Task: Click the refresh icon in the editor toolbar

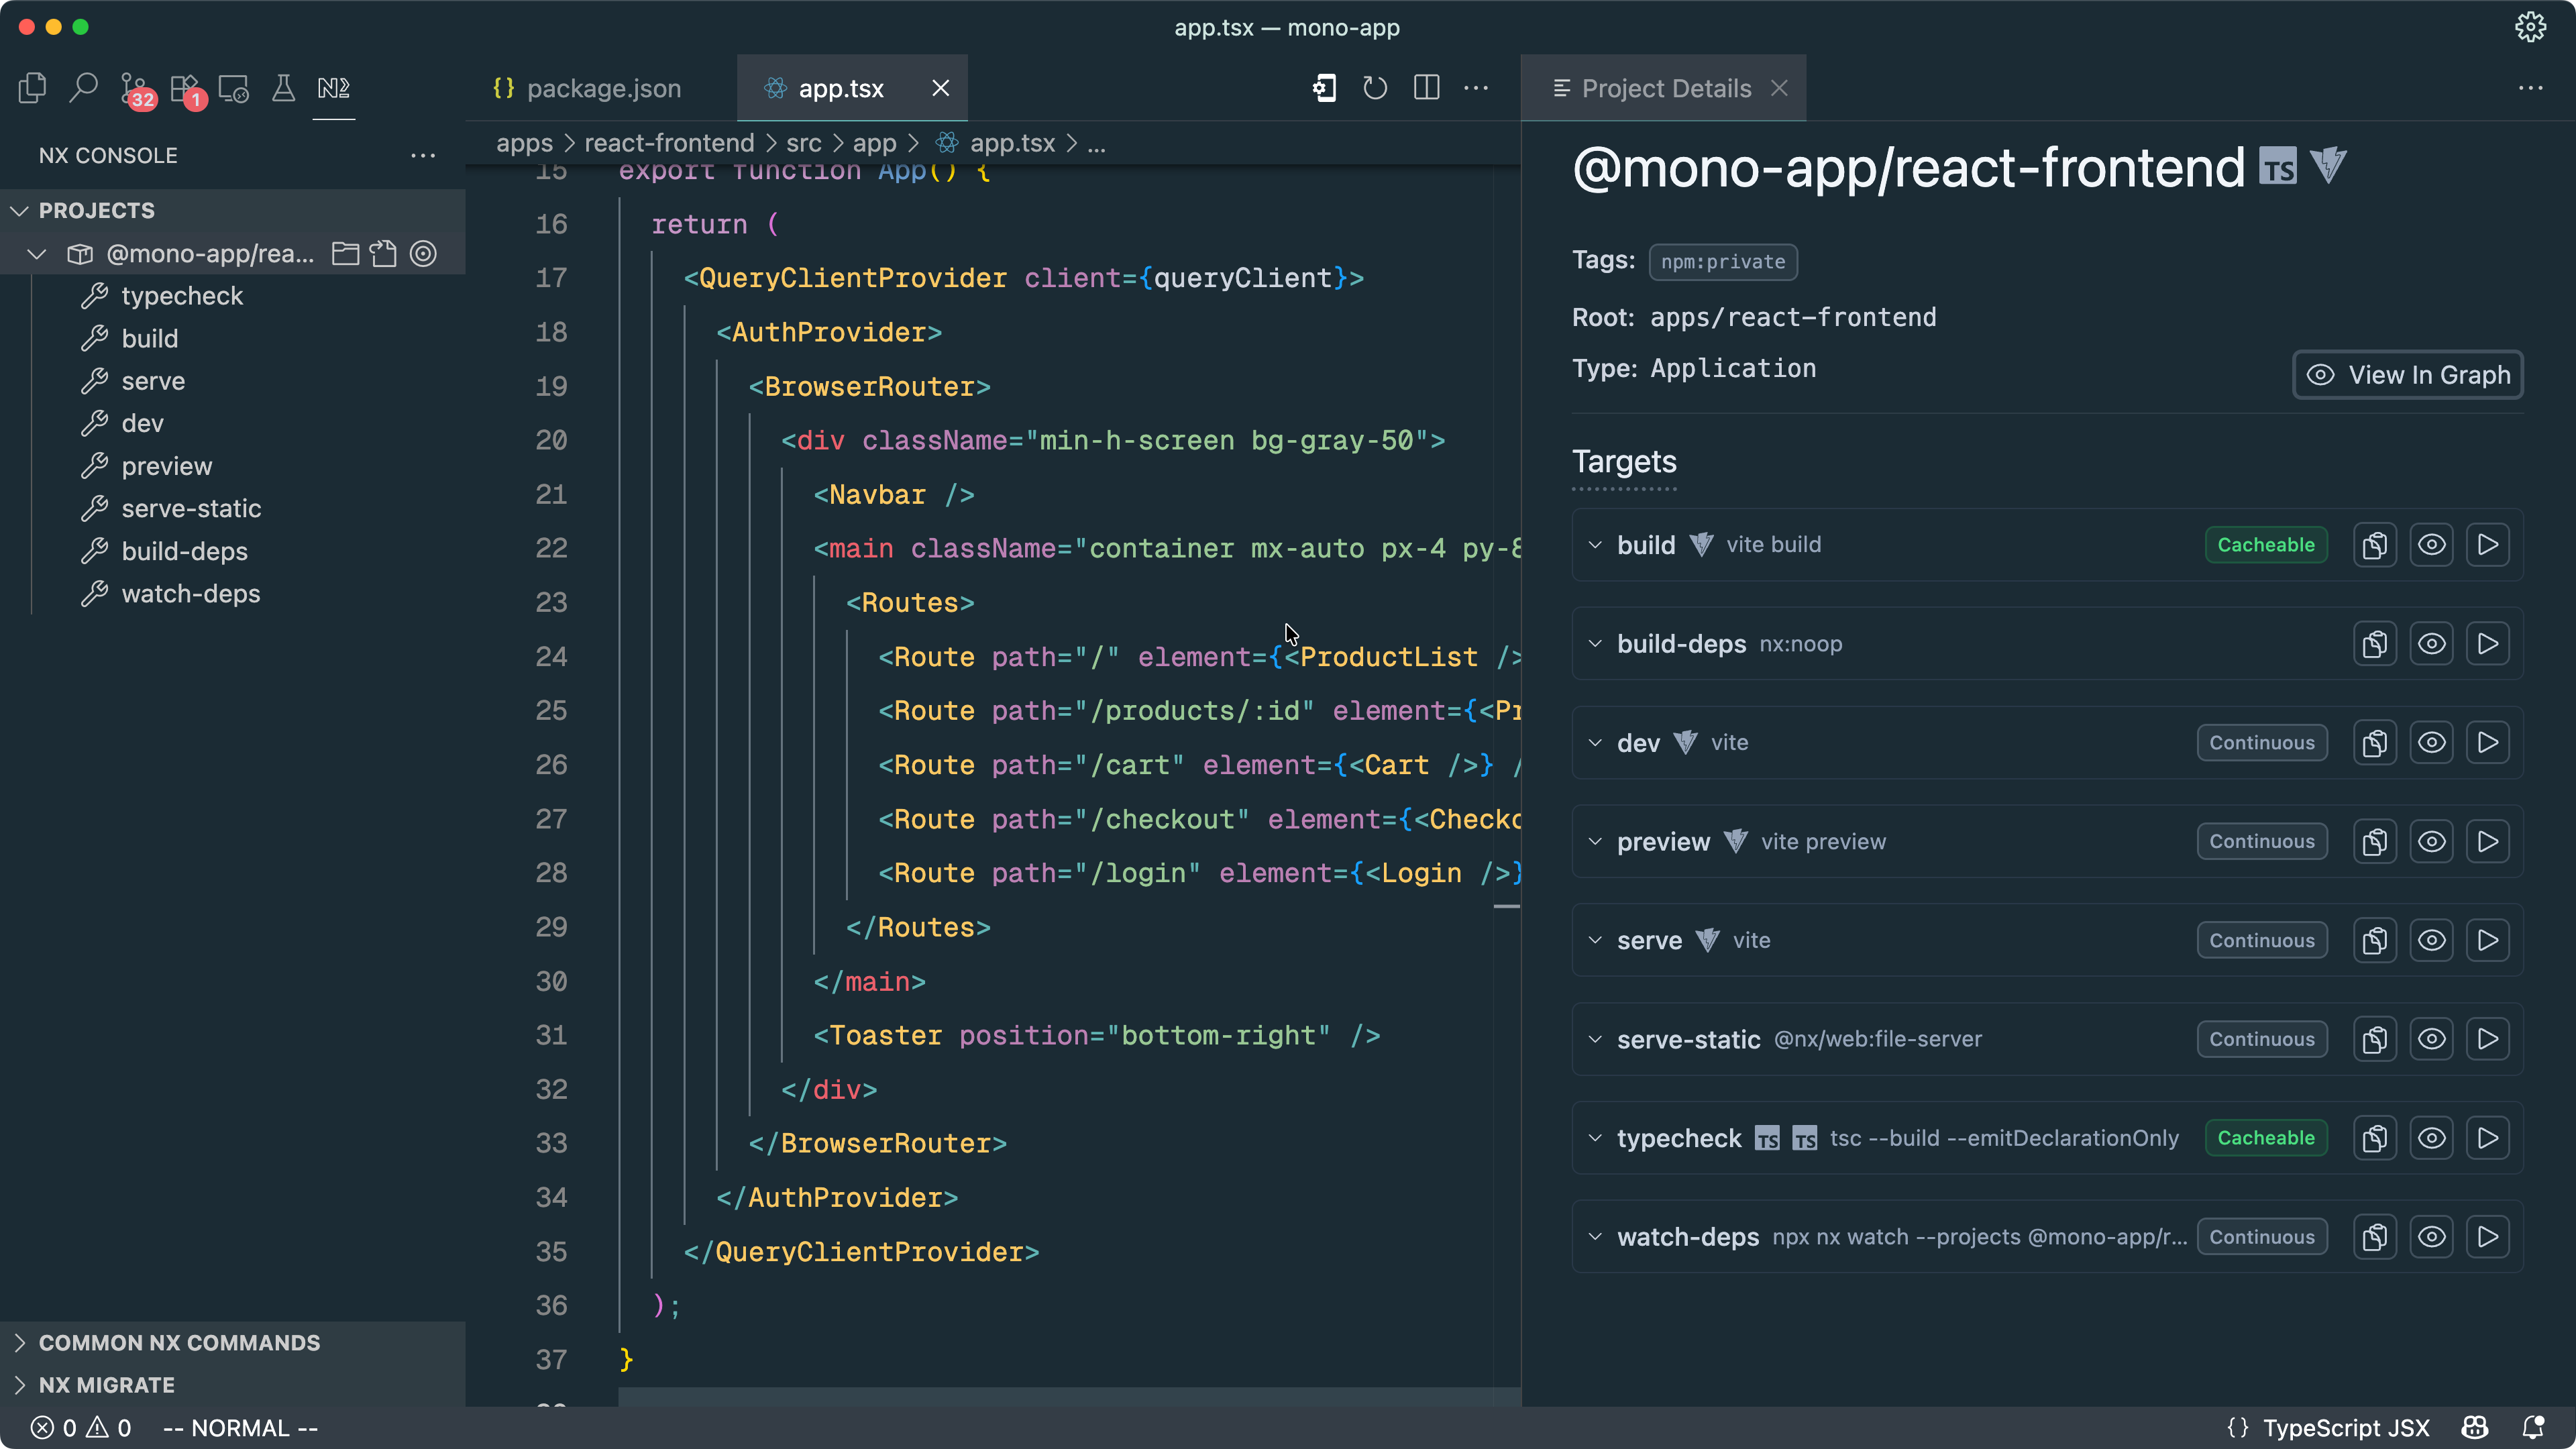Action: (x=1375, y=88)
